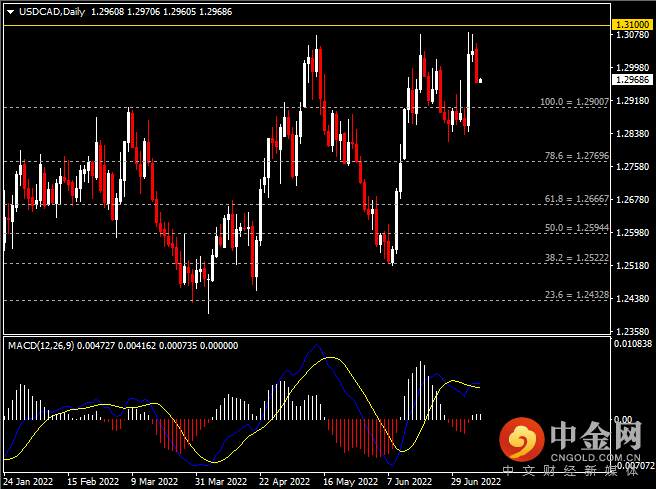The height and width of the screenshot is (489, 656).
Task: Click the date label 15 Feb 2022
Action: [93, 481]
